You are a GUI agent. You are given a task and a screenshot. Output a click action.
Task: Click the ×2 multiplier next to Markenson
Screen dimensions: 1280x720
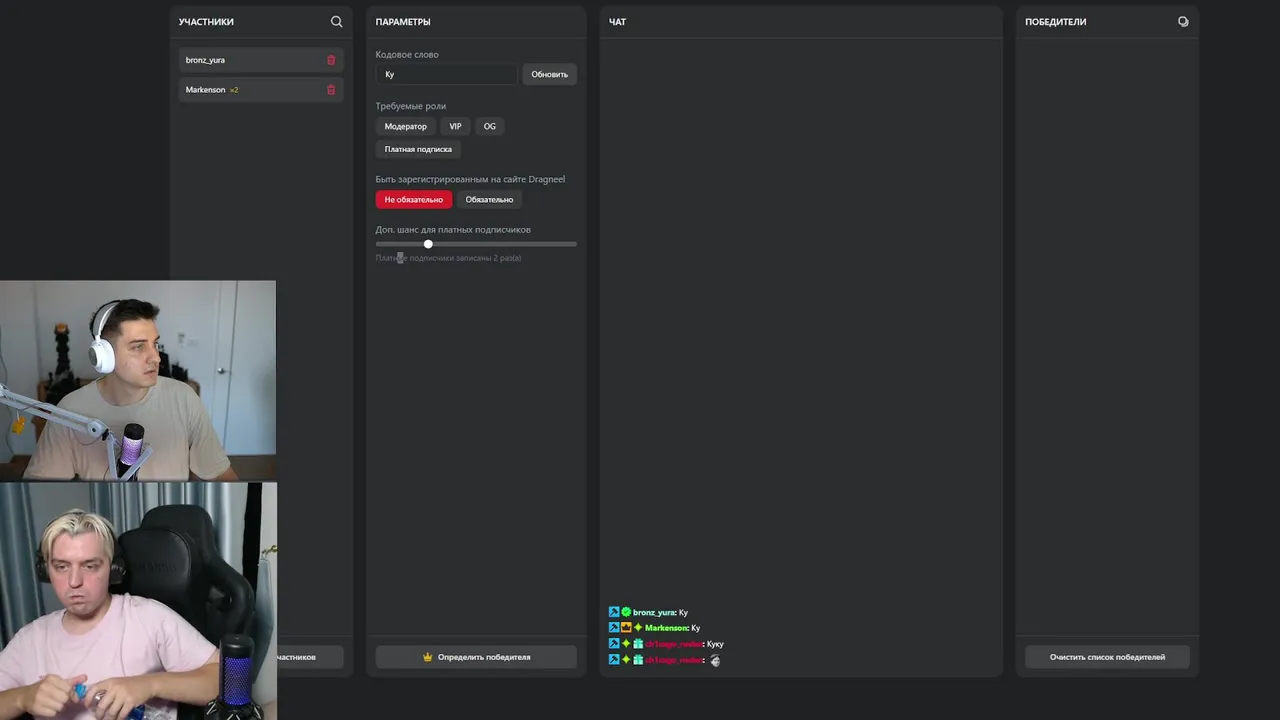[x=234, y=90]
